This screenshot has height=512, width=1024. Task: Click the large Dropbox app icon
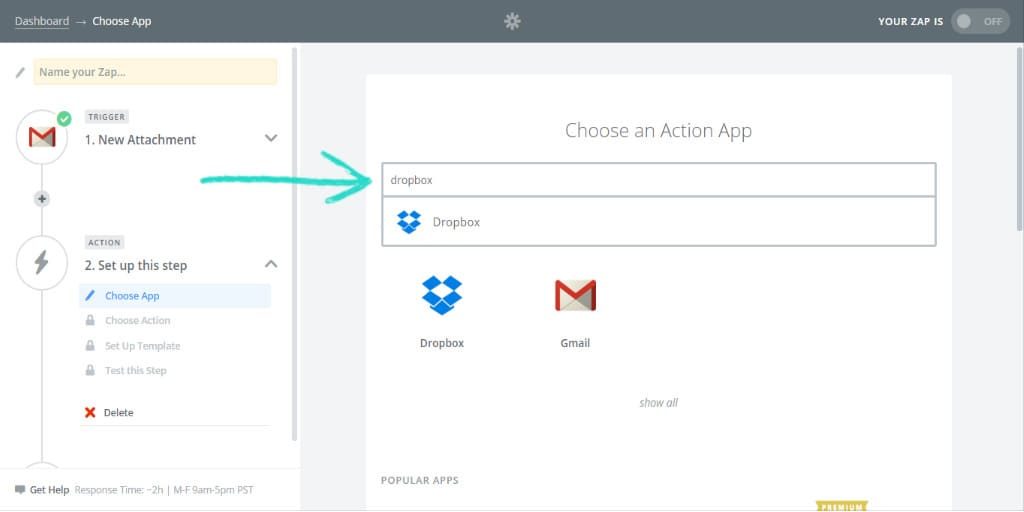click(x=442, y=295)
